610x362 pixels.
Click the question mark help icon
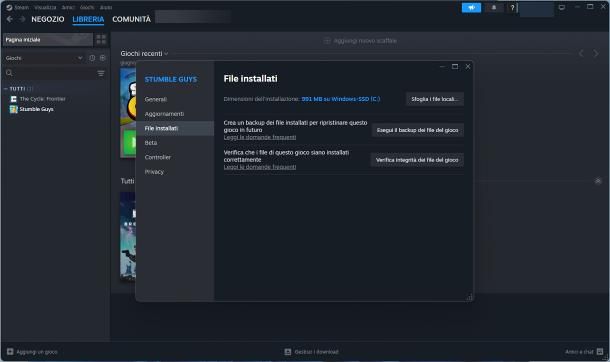(x=512, y=7)
